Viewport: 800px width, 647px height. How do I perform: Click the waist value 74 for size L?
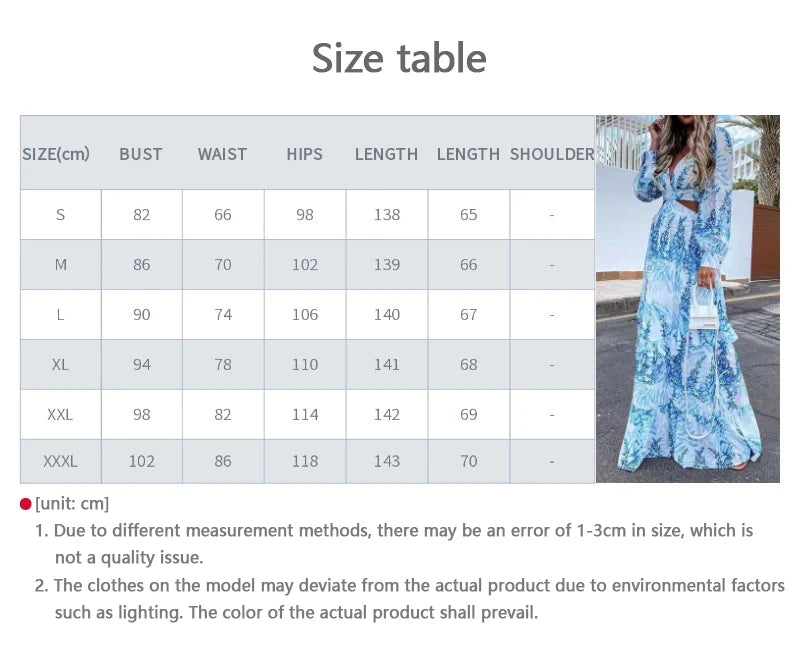[223, 315]
